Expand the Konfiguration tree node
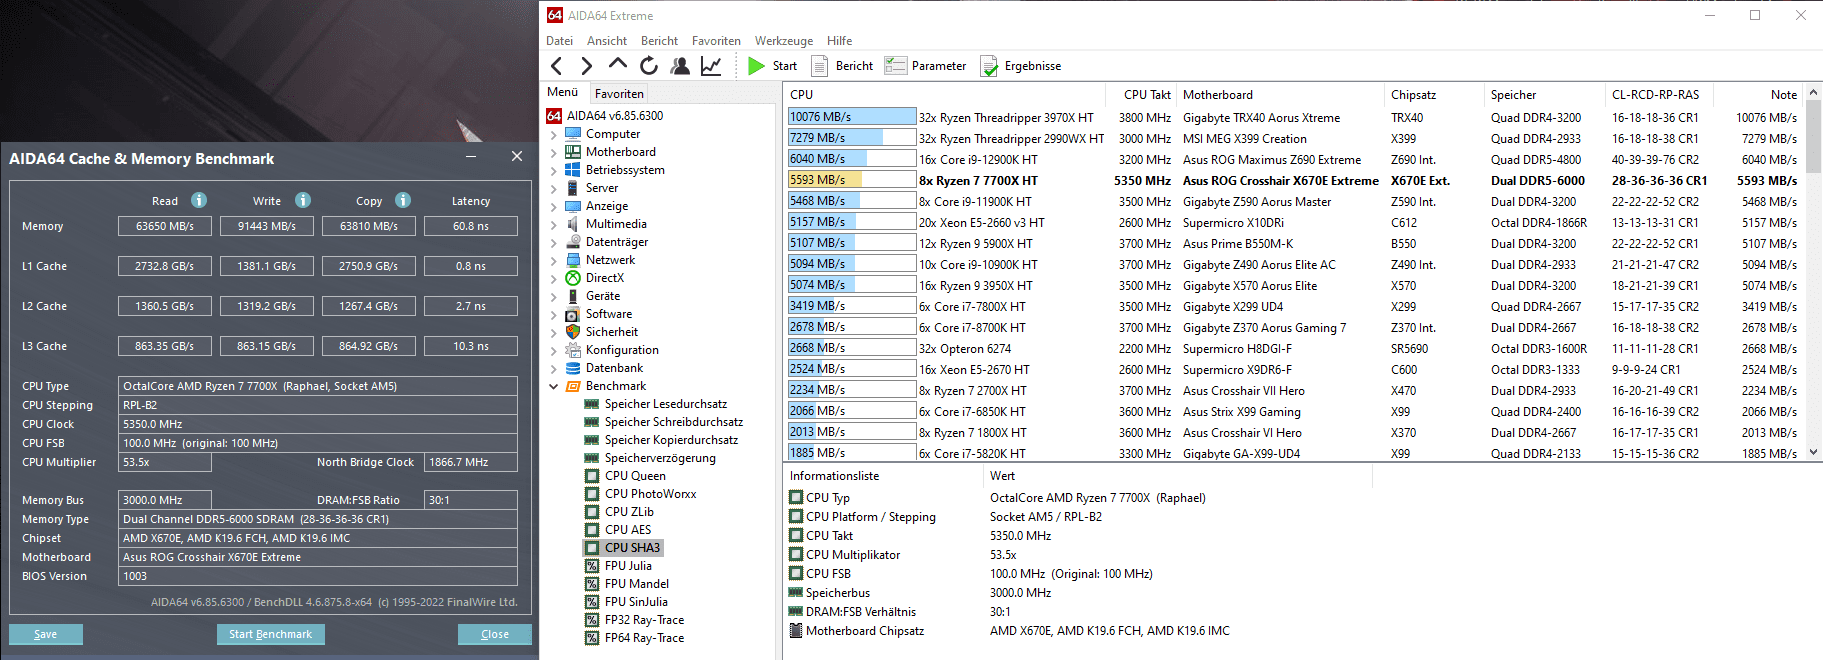This screenshot has height=660, width=1823. (x=554, y=350)
